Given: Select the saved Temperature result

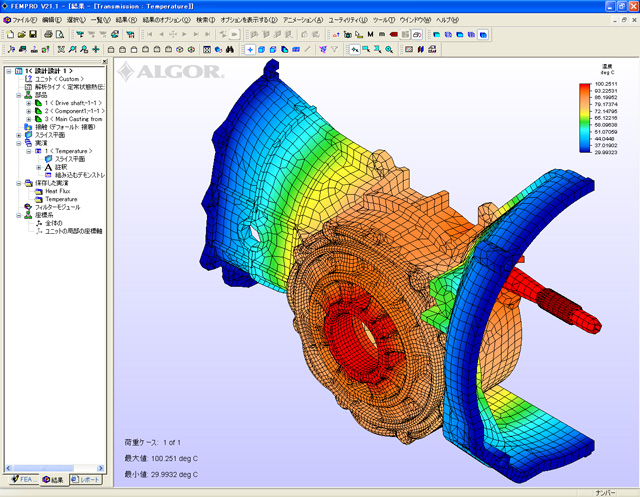Looking at the screenshot, I should click(61, 199).
